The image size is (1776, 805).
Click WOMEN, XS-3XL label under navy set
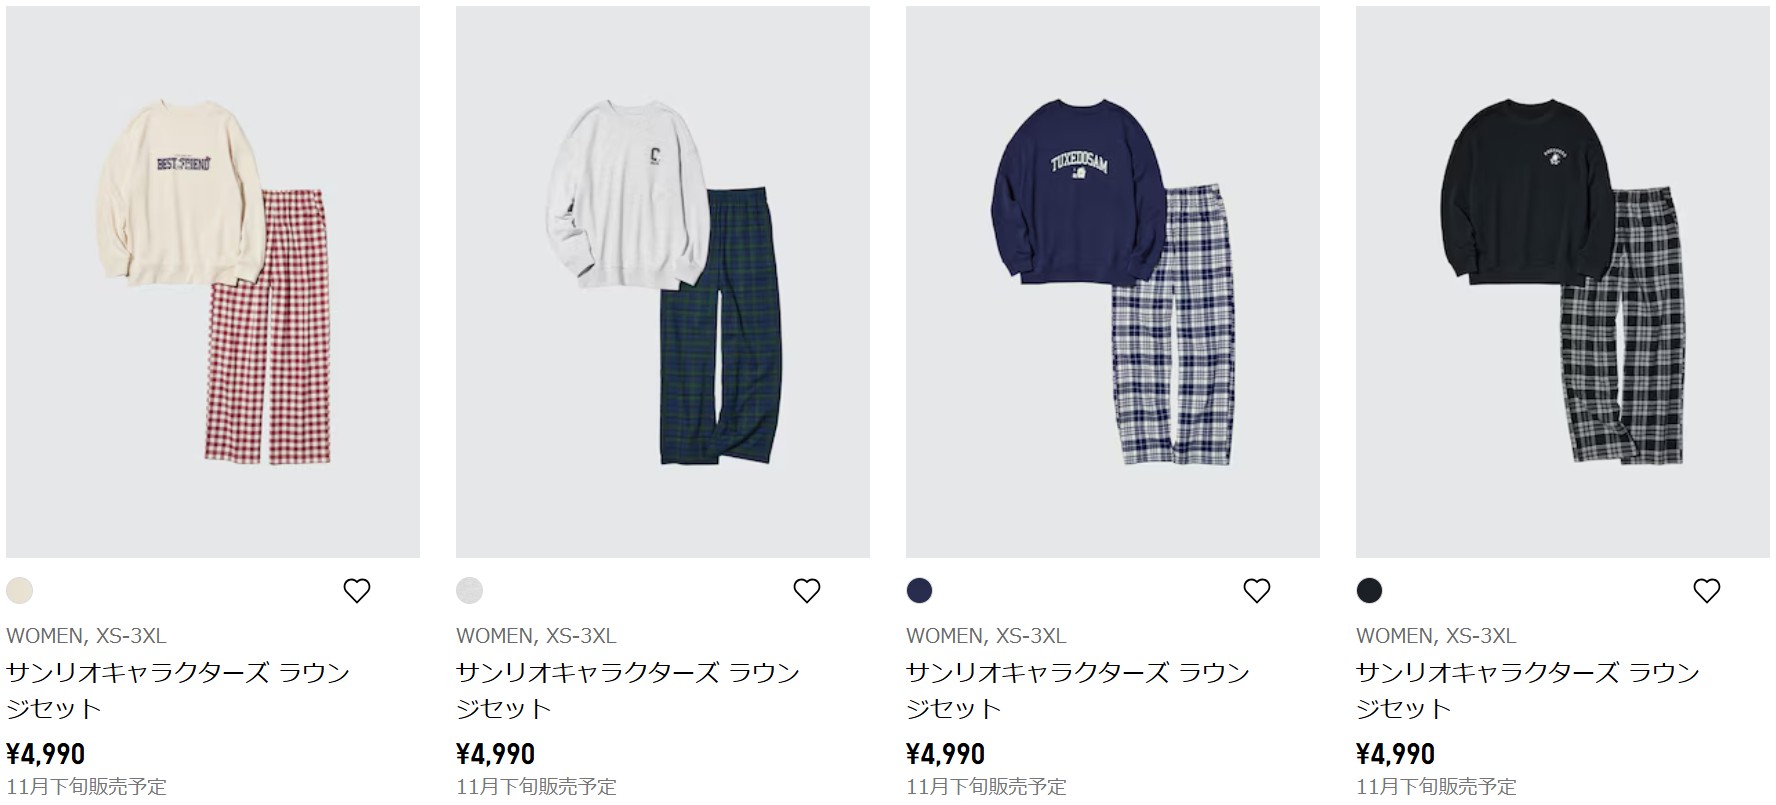(986, 636)
